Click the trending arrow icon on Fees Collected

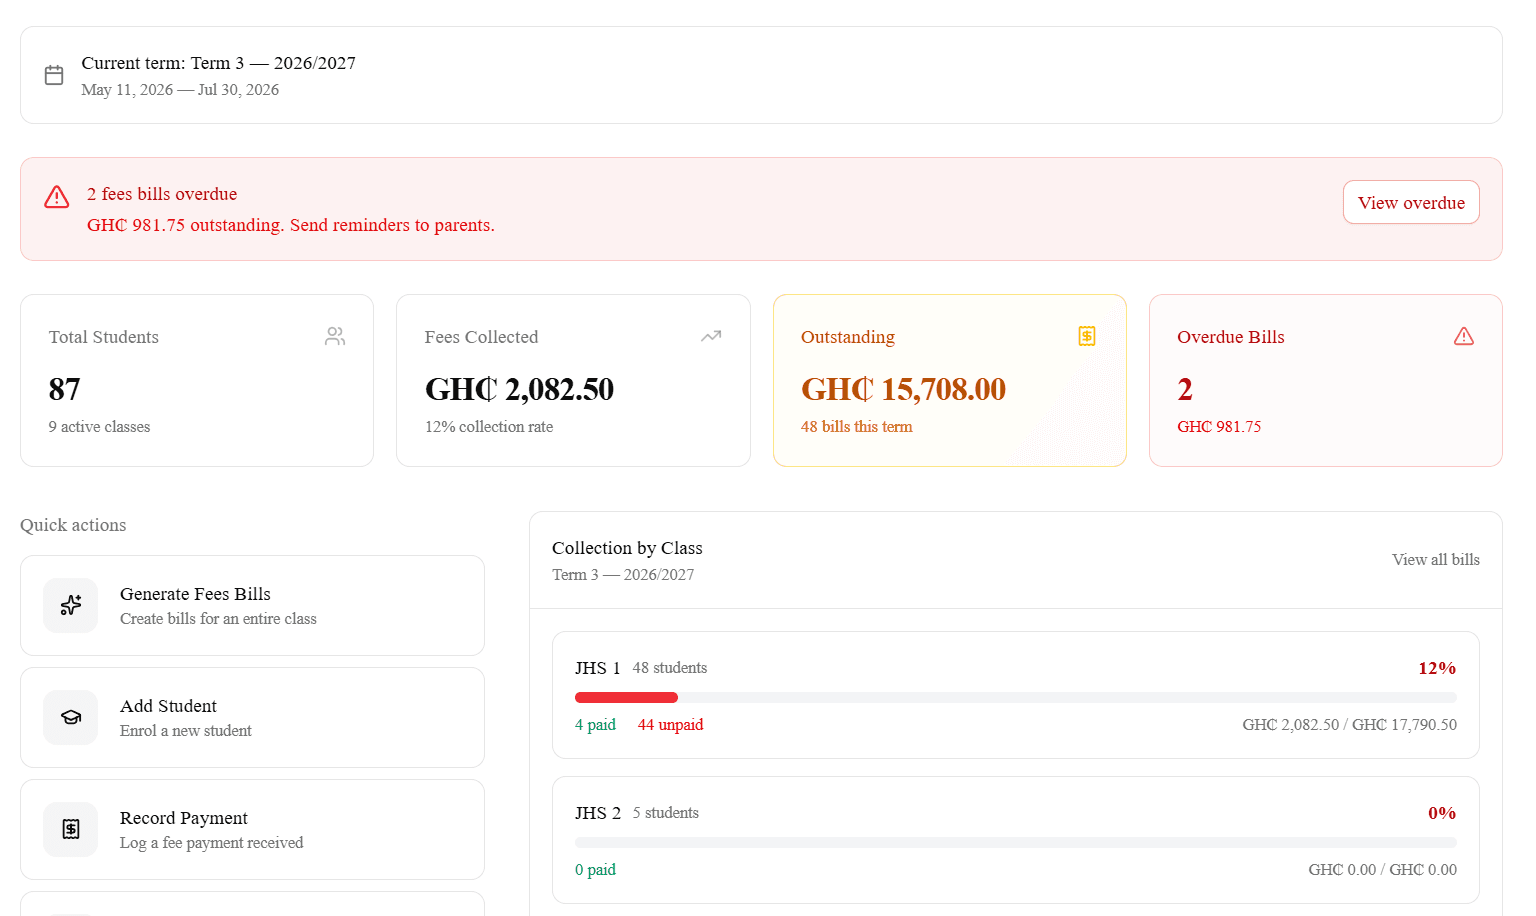[711, 337]
